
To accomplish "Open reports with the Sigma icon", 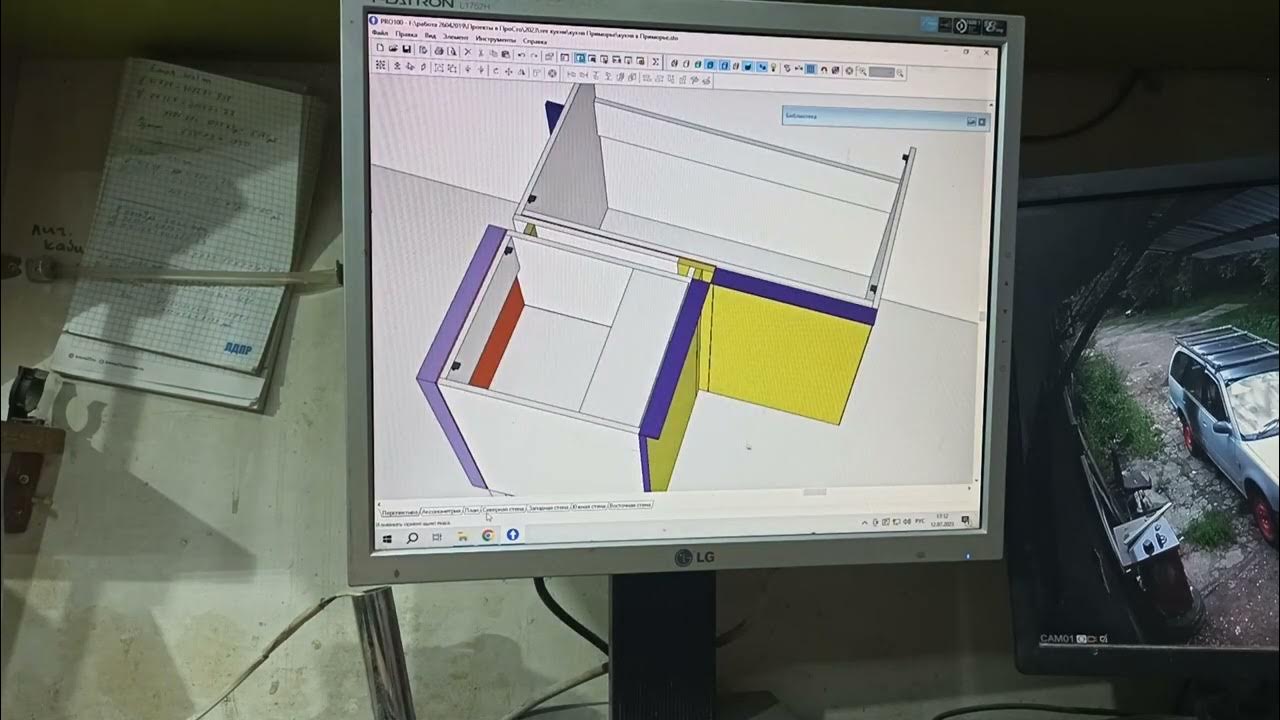I will pyautogui.click(x=655, y=61).
